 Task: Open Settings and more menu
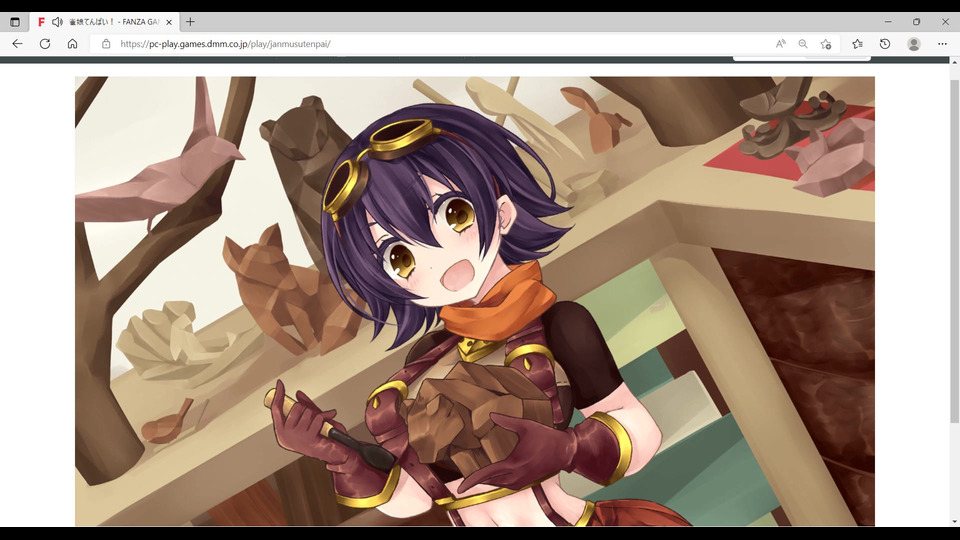[942, 44]
